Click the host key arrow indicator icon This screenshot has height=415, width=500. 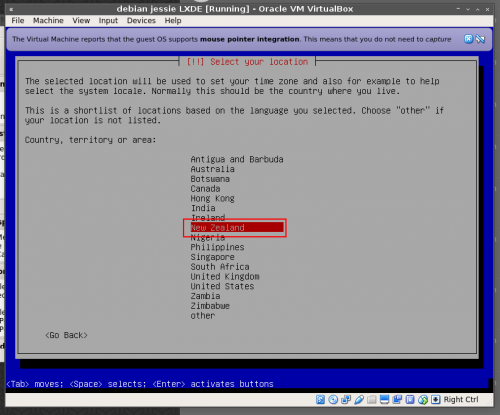click(x=436, y=399)
